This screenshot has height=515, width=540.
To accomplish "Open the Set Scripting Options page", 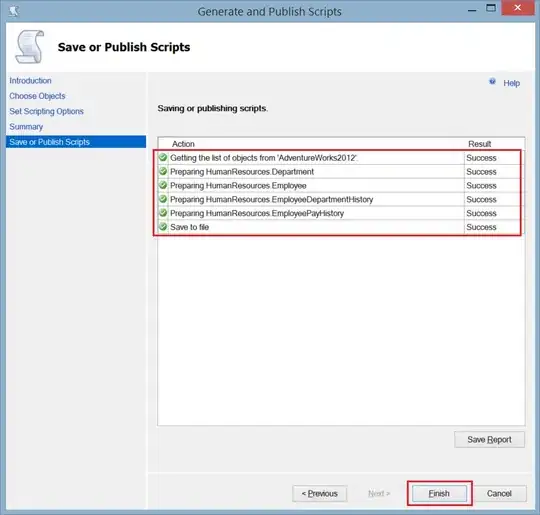I will tap(46, 111).
